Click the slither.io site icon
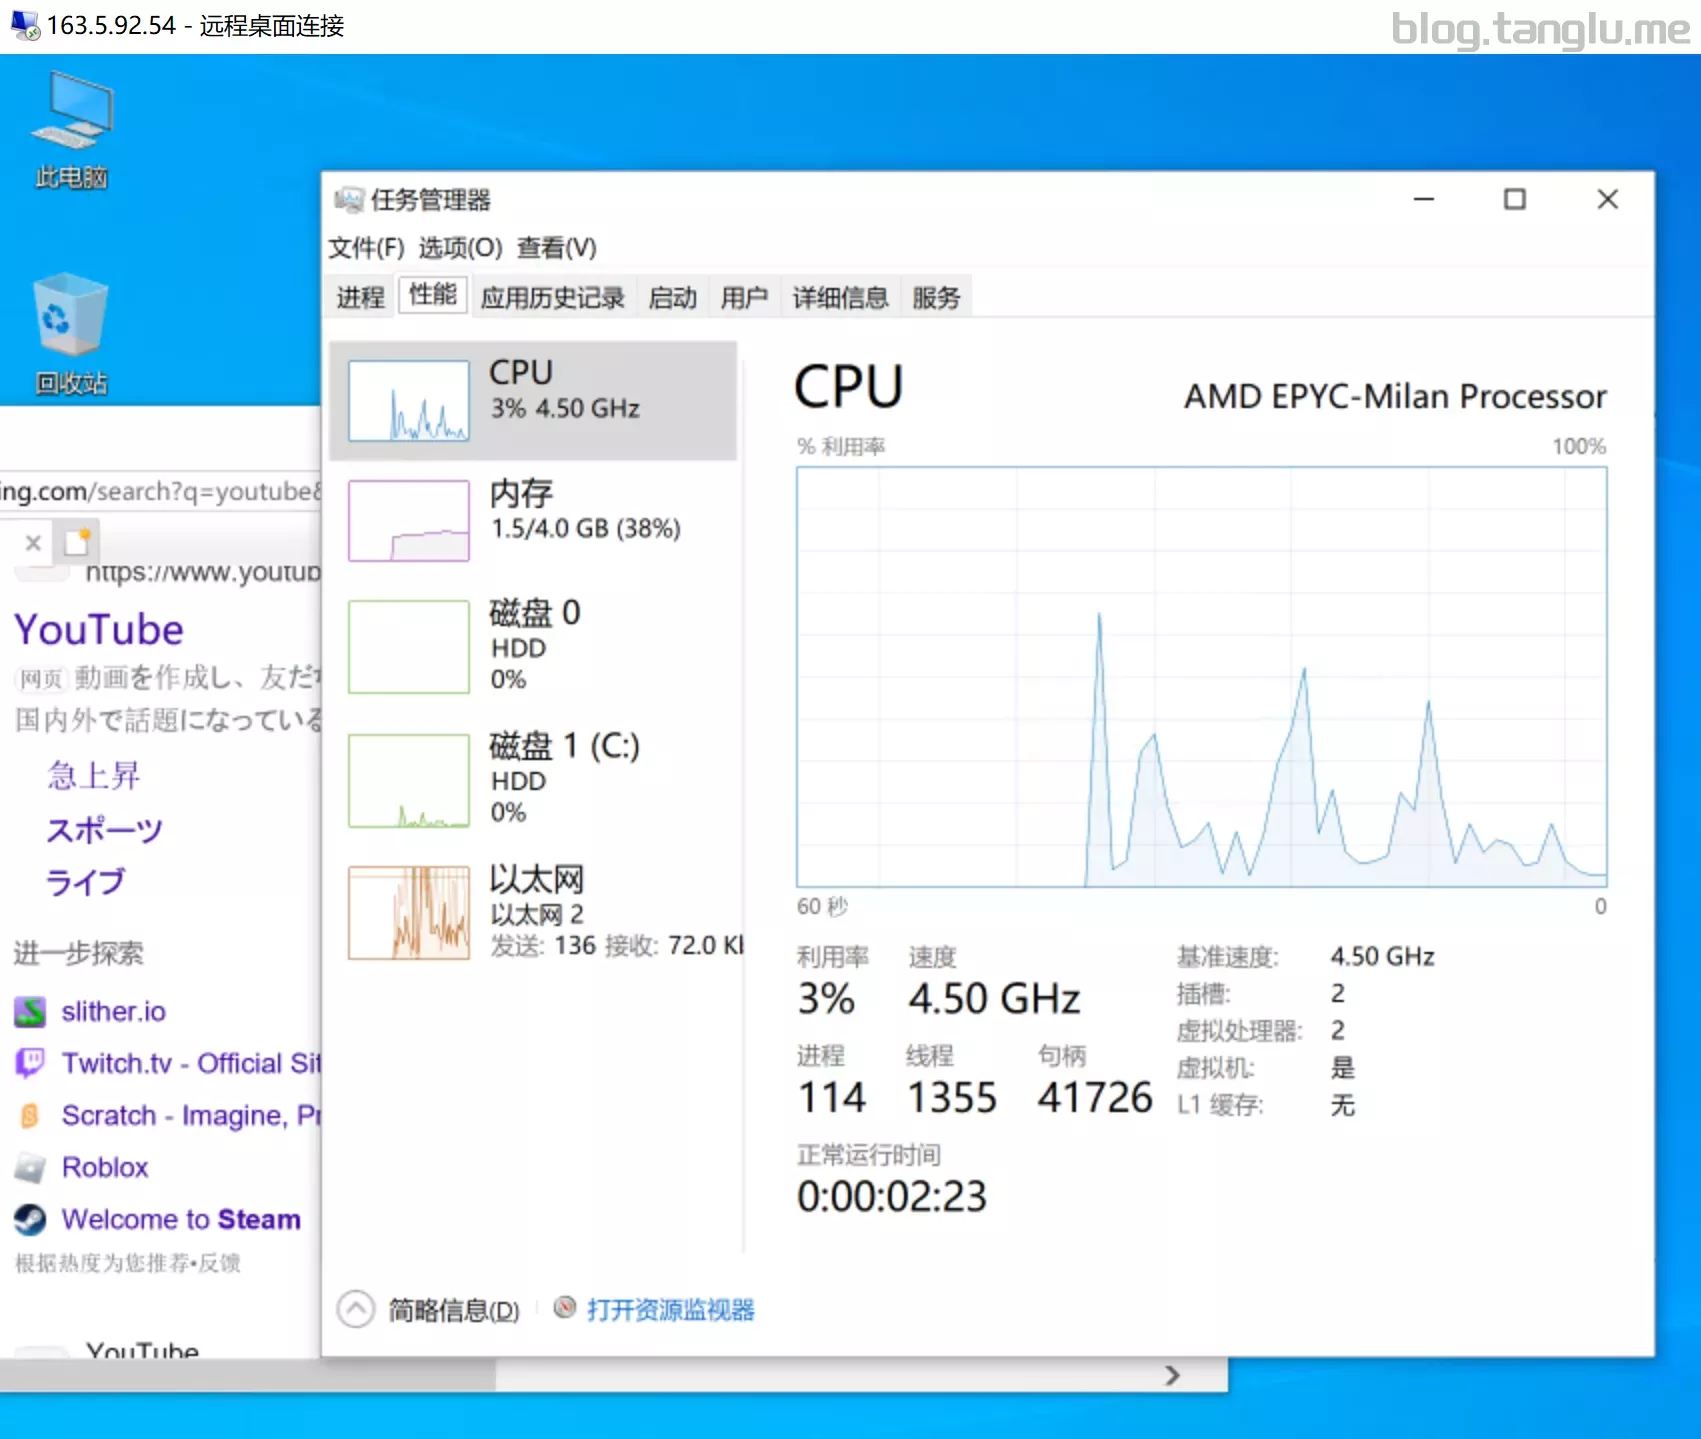 point(30,1012)
